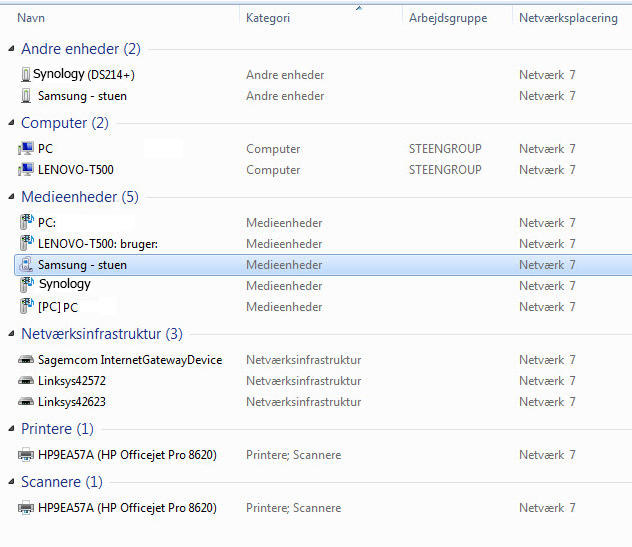The width and height of the screenshot is (632, 547).
Task: Select Samsung - stuen name in Medieenheder
Action: 82,265
